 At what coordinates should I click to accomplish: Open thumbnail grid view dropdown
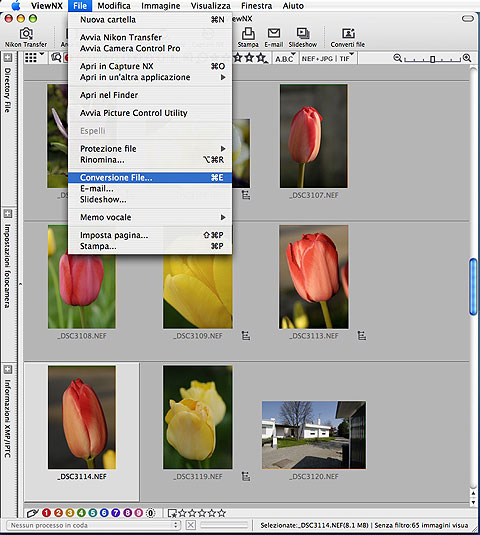34,57
